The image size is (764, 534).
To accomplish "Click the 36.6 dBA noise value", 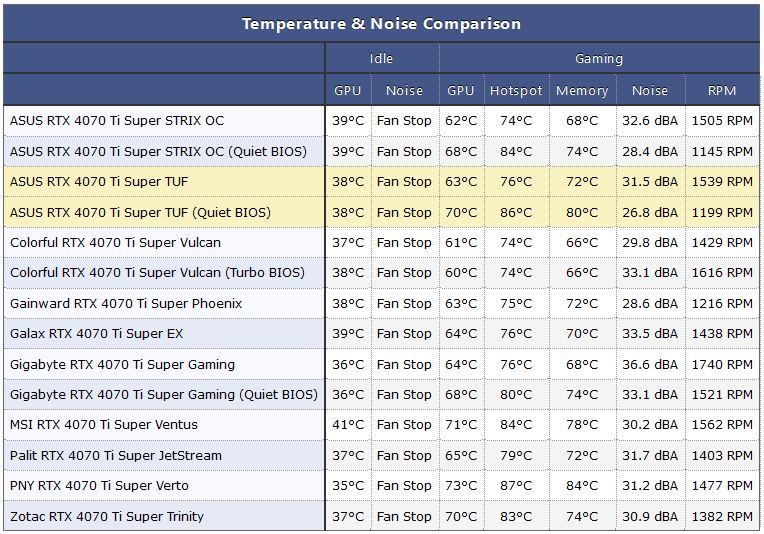I will point(649,364).
